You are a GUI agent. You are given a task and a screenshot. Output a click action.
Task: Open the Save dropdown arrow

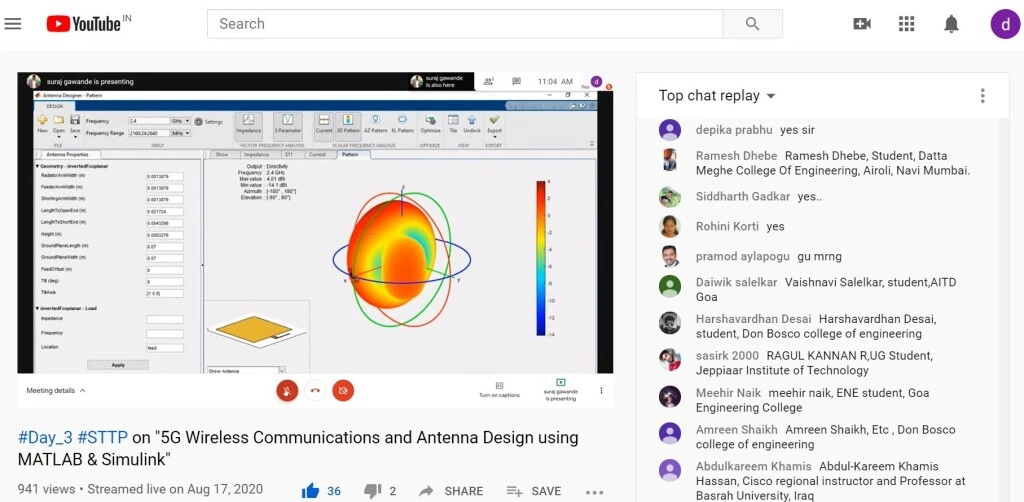(x=75, y=136)
